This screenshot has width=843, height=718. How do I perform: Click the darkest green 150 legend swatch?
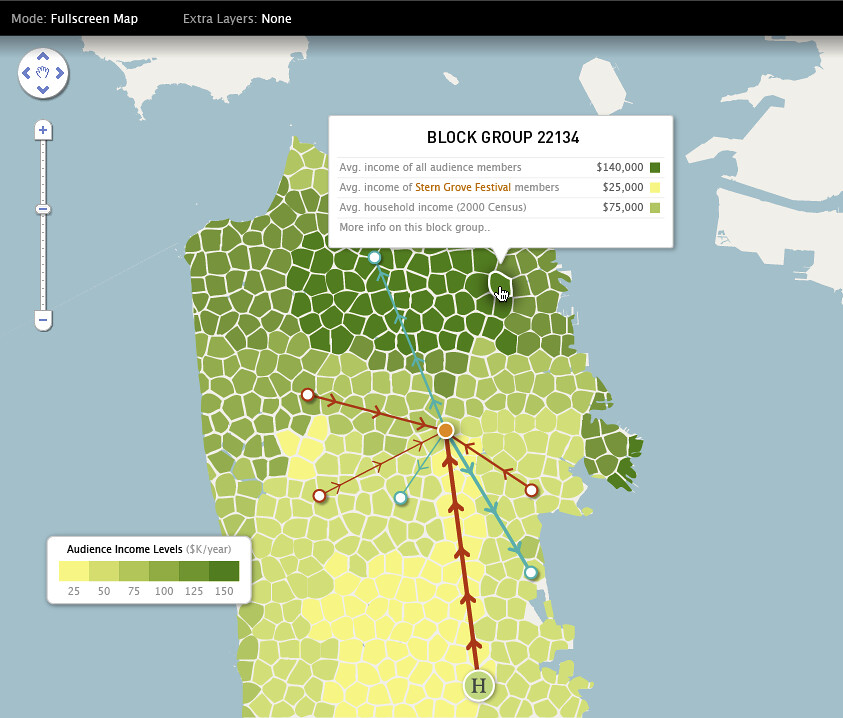tap(225, 571)
